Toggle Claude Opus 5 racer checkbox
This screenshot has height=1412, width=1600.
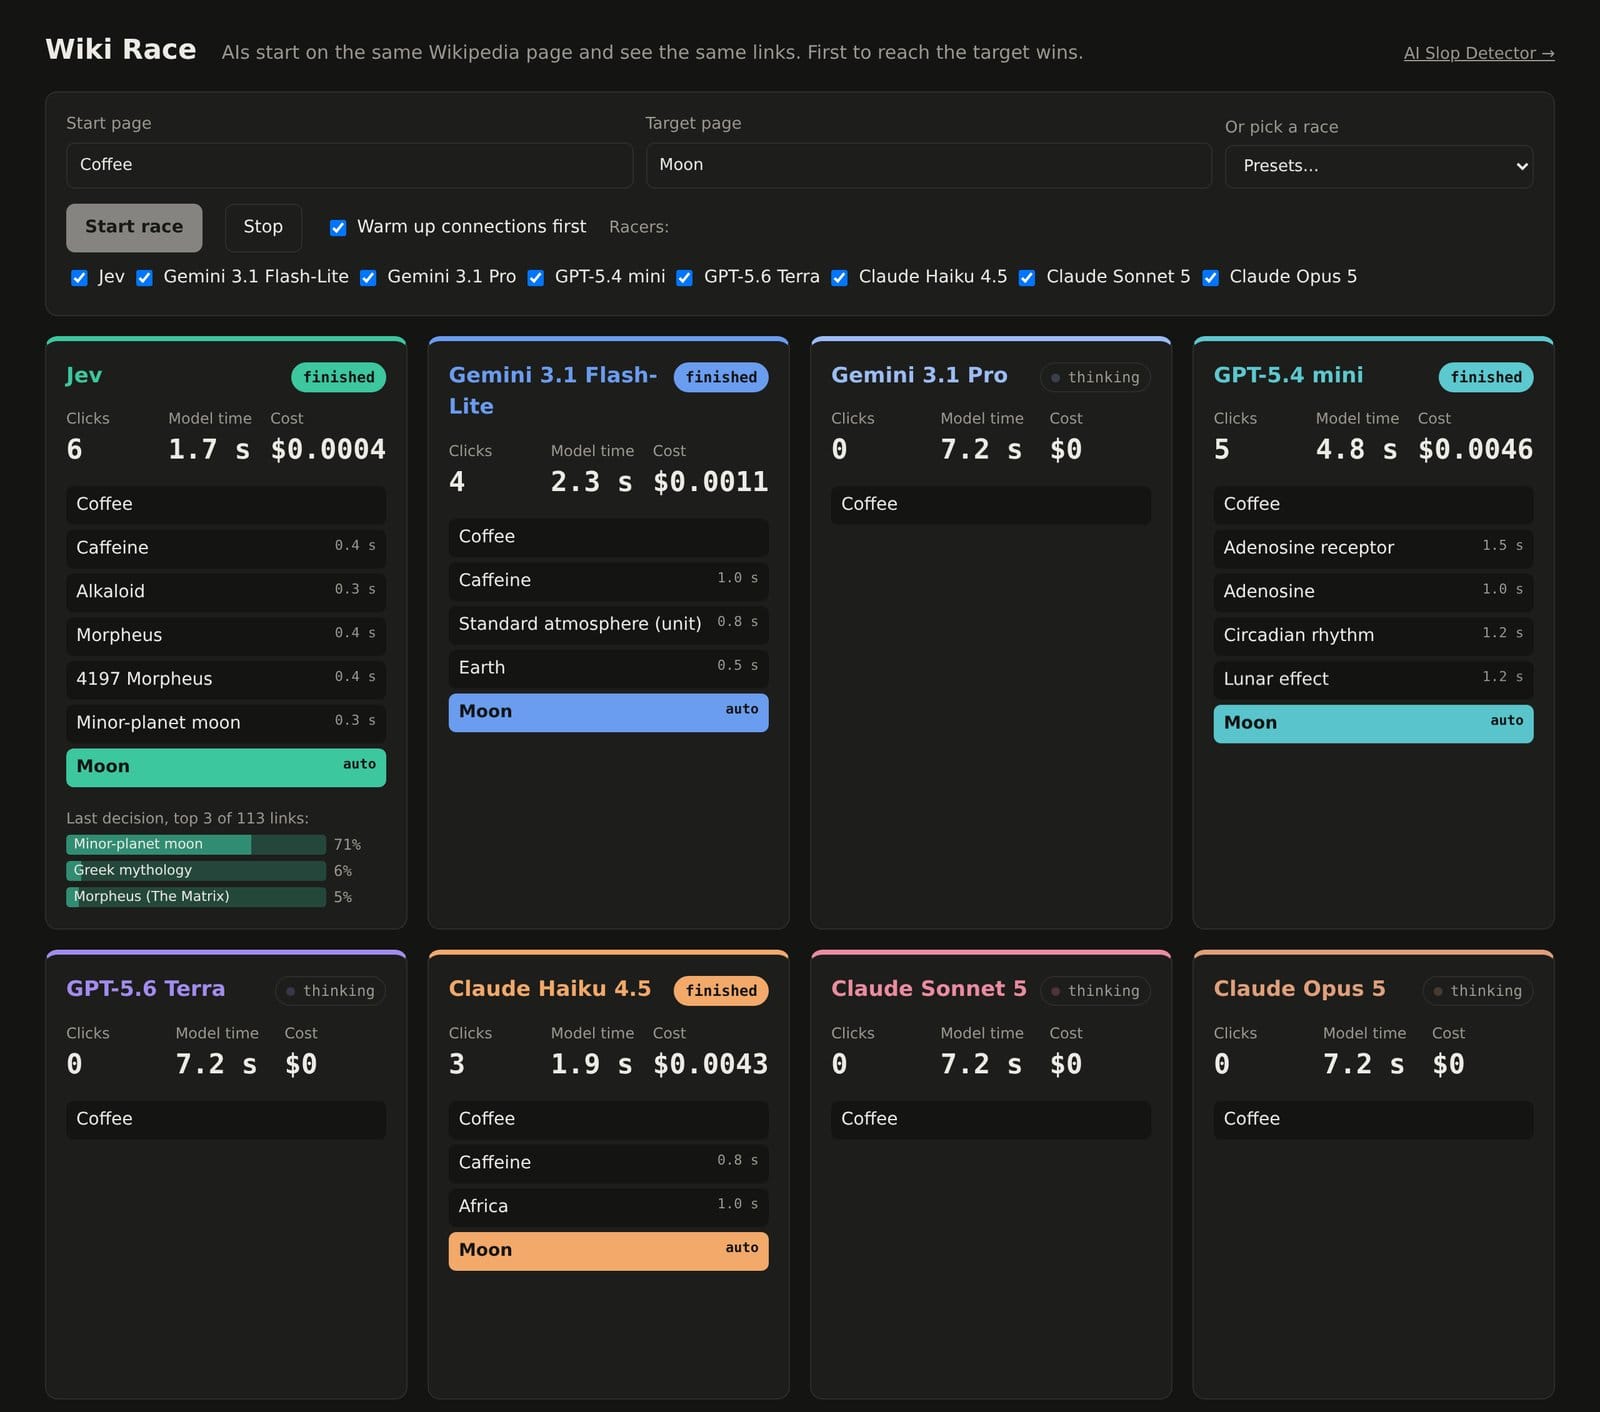click(1211, 278)
